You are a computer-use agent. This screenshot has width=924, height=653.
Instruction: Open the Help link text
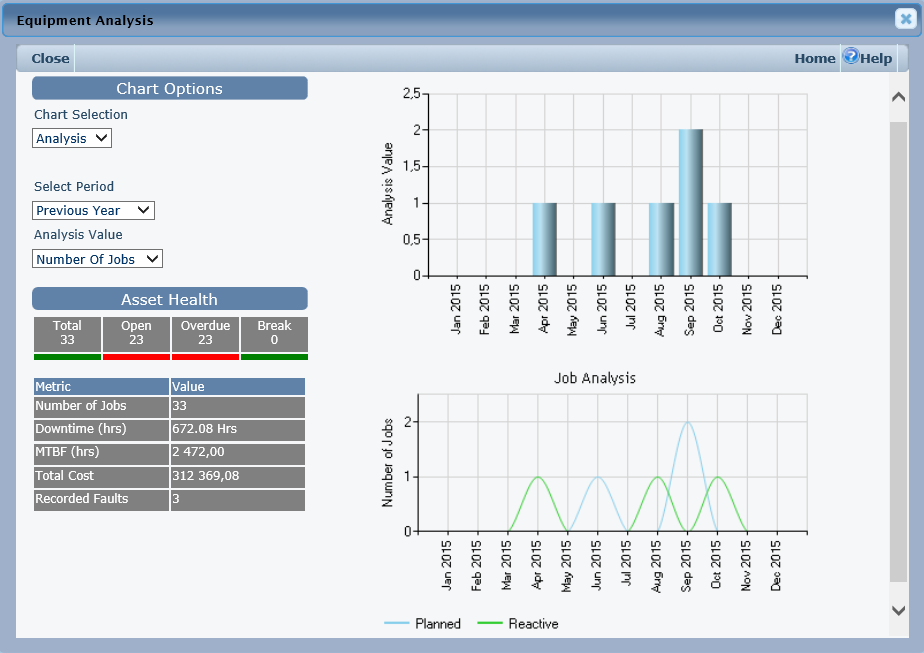[x=876, y=58]
